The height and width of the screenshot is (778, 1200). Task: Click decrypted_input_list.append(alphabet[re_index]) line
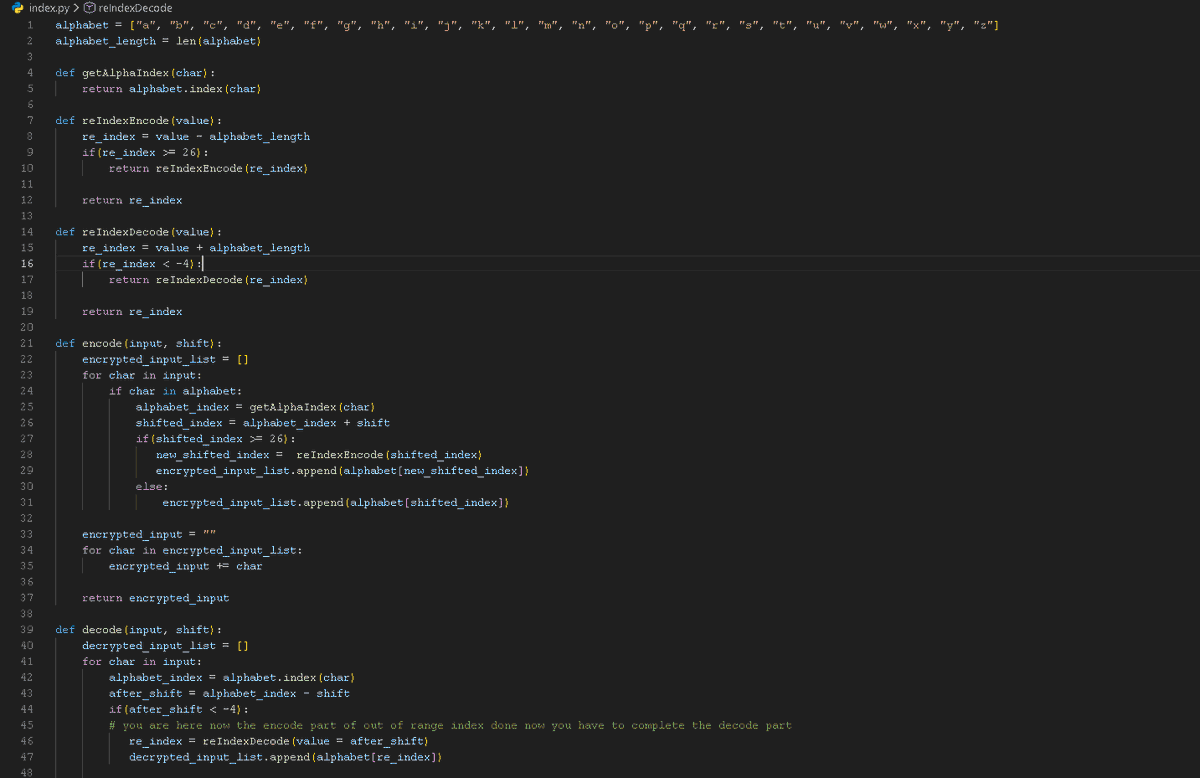tap(286, 757)
